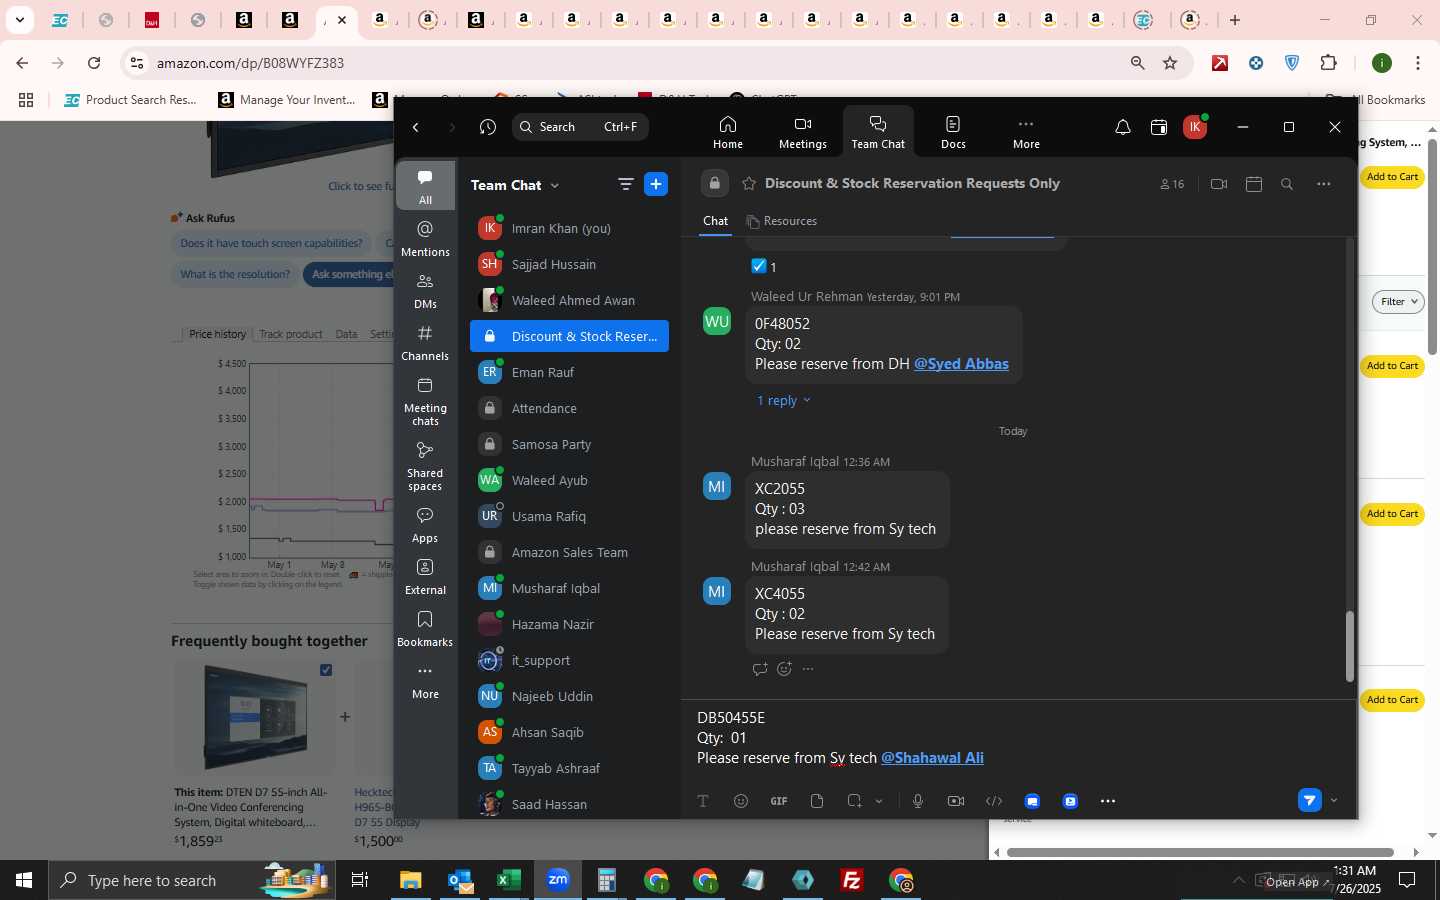Viewport: 1440px width, 900px height.
Task: Open the GIF picker
Action: pos(779,801)
